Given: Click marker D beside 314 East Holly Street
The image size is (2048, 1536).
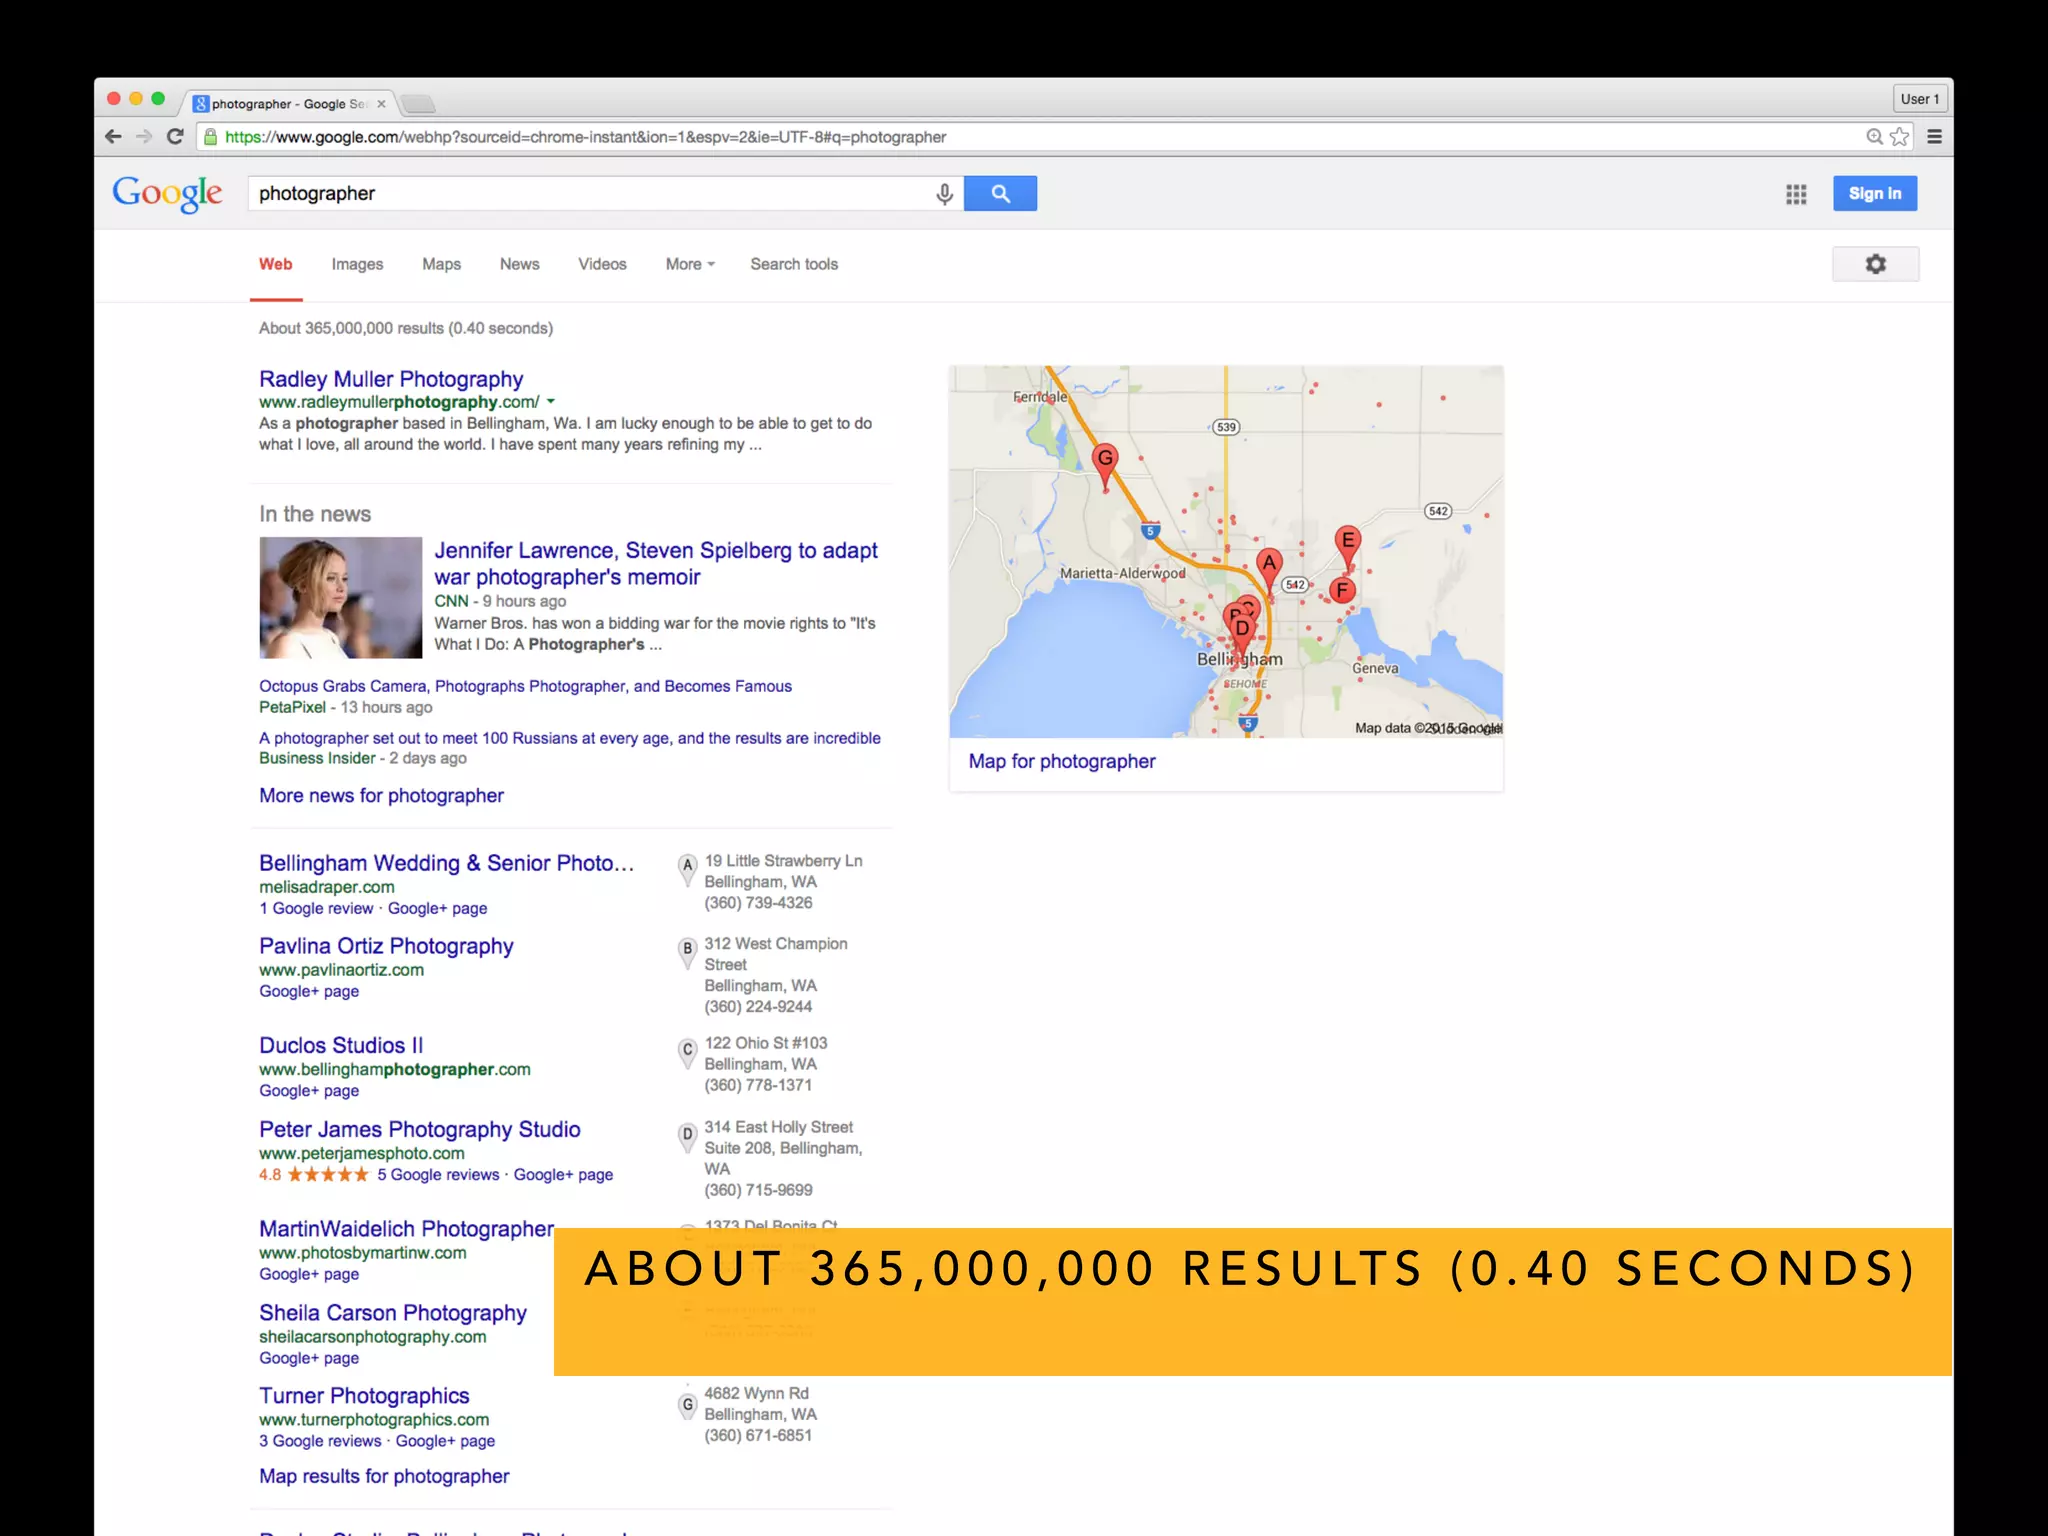Looking at the screenshot, I should 687,1137.
